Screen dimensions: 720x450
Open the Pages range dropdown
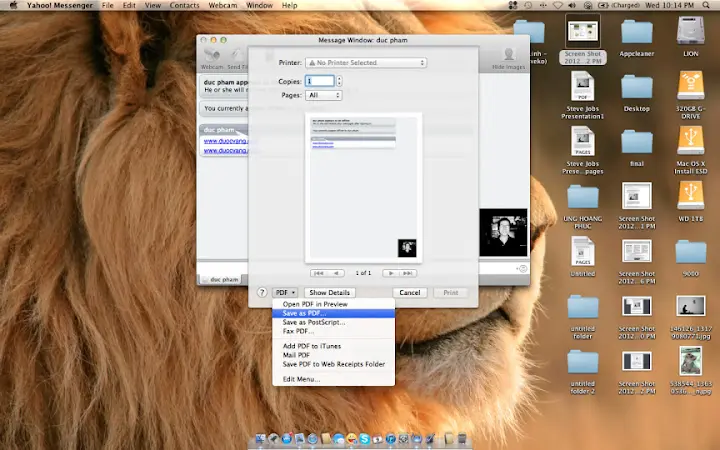point(324,95)
